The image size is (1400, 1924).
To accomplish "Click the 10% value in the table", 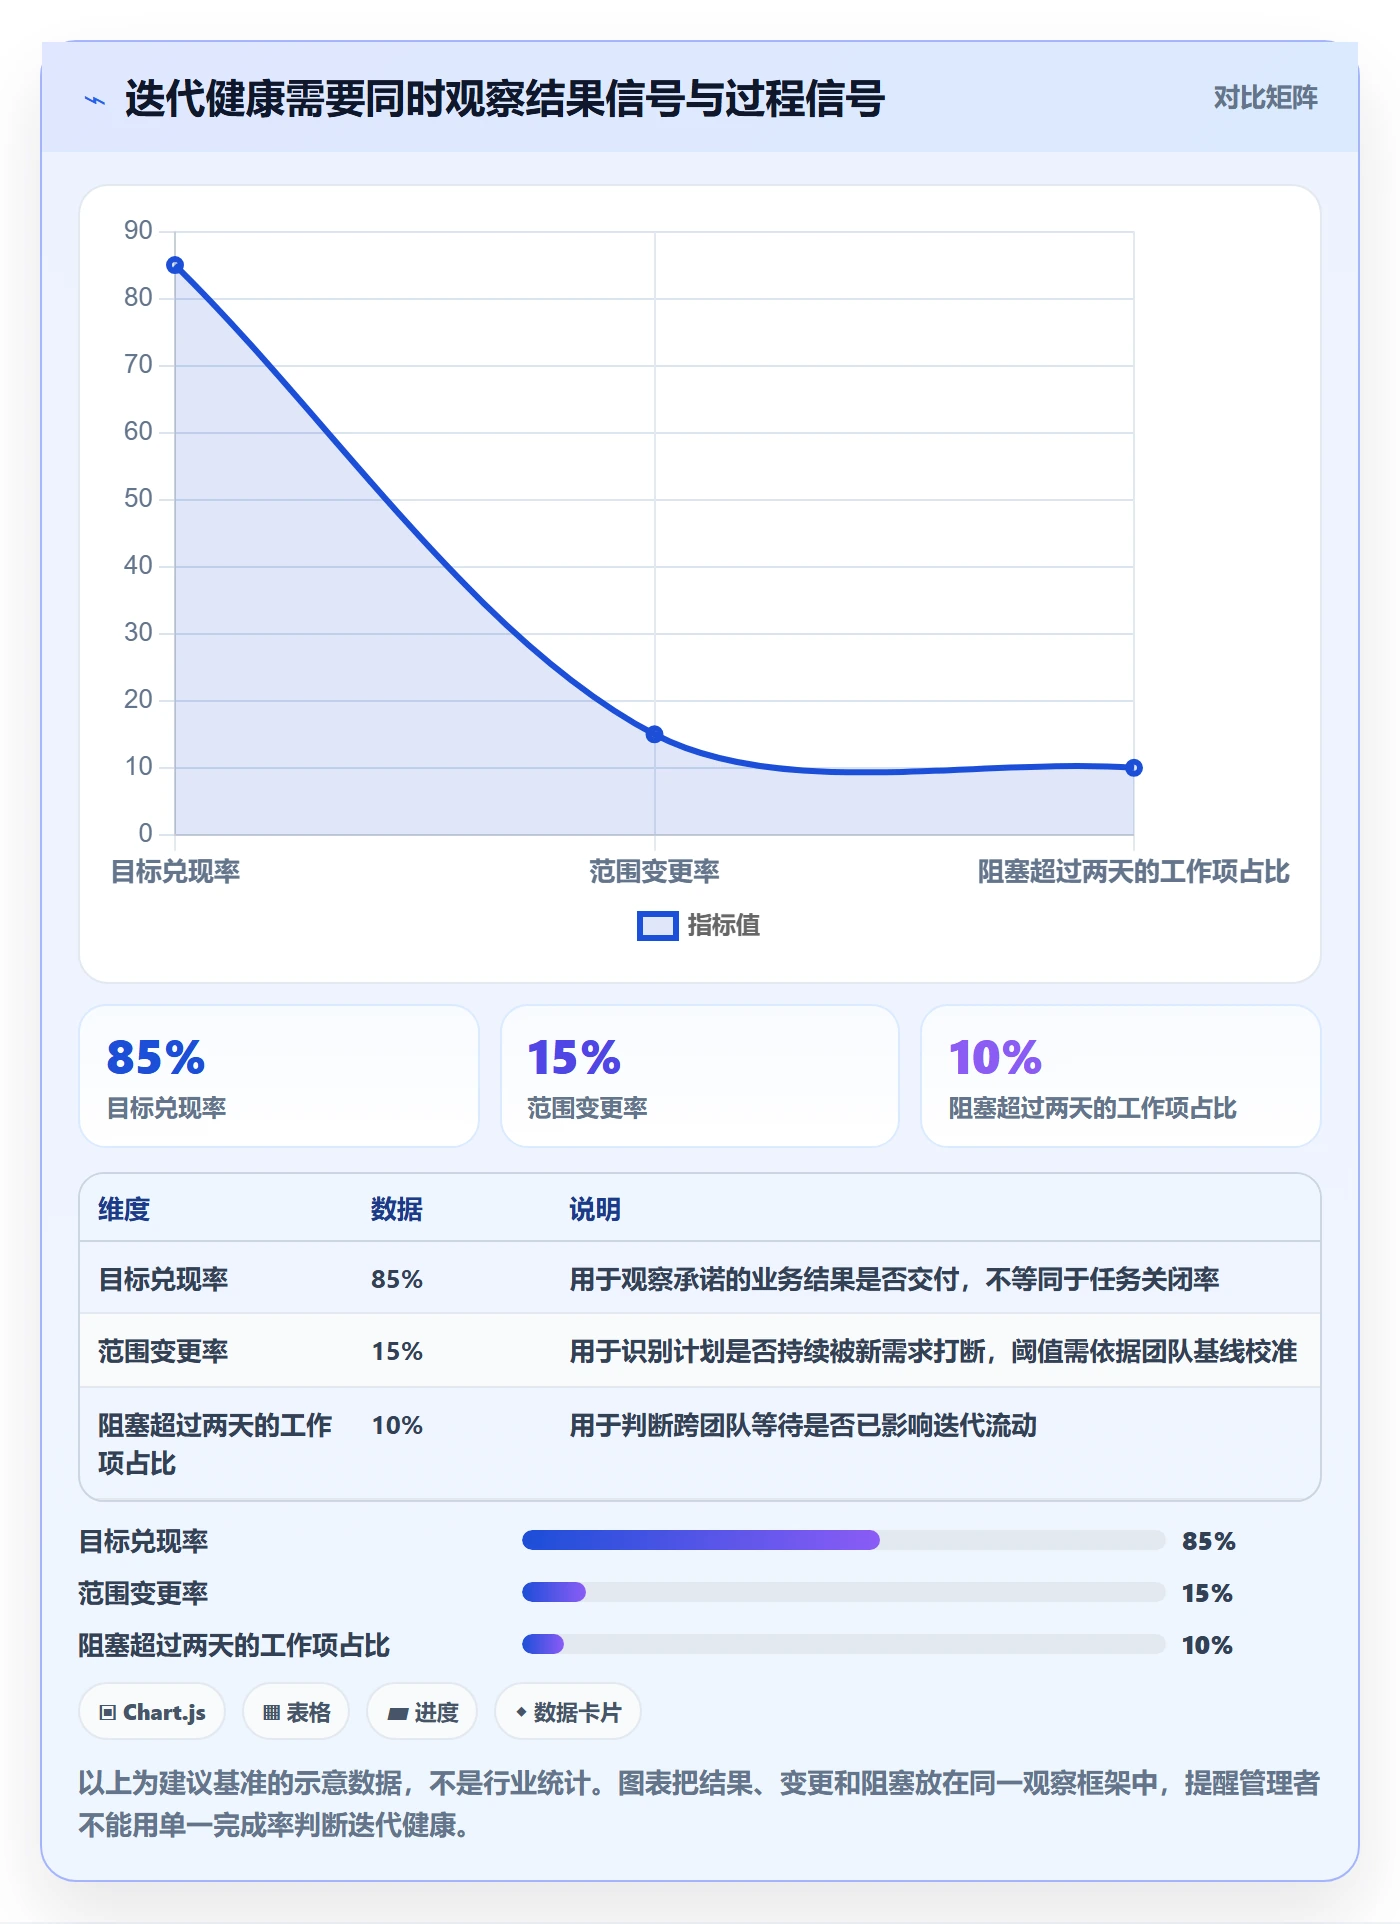I will pos(397,1425).
